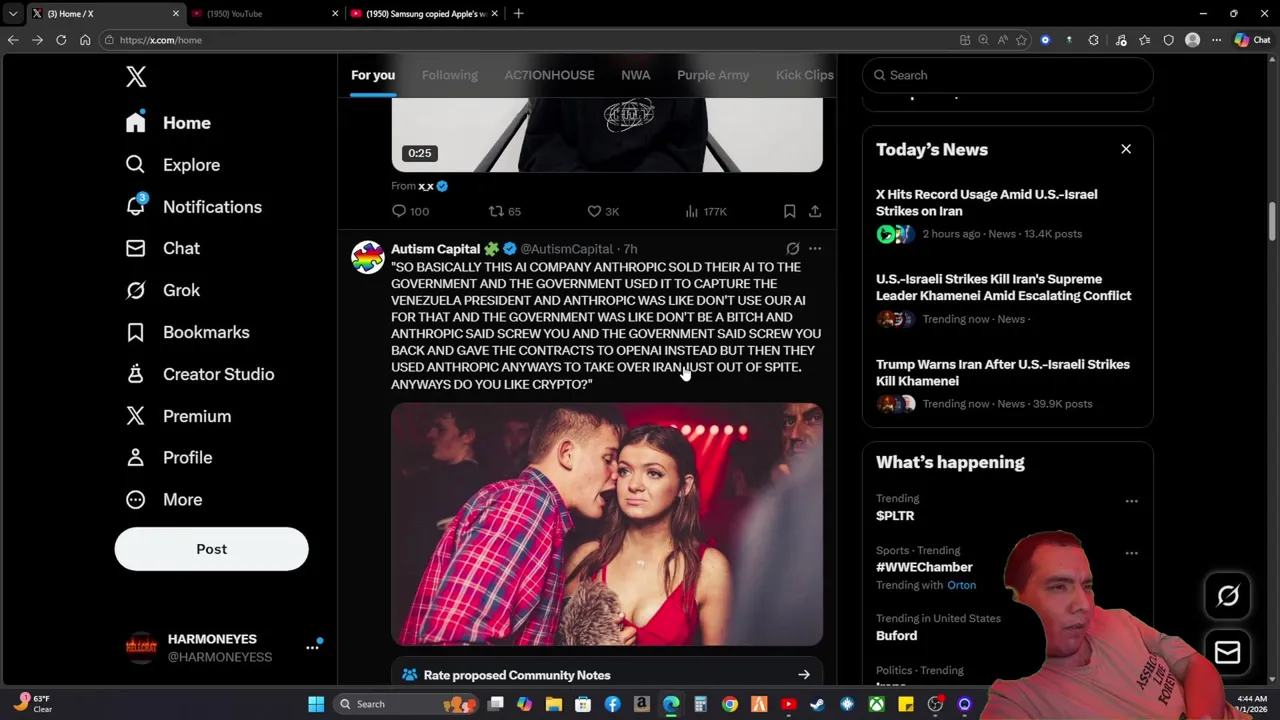Click the Orton trending link

pyautogui.click(x=961, y=585)
